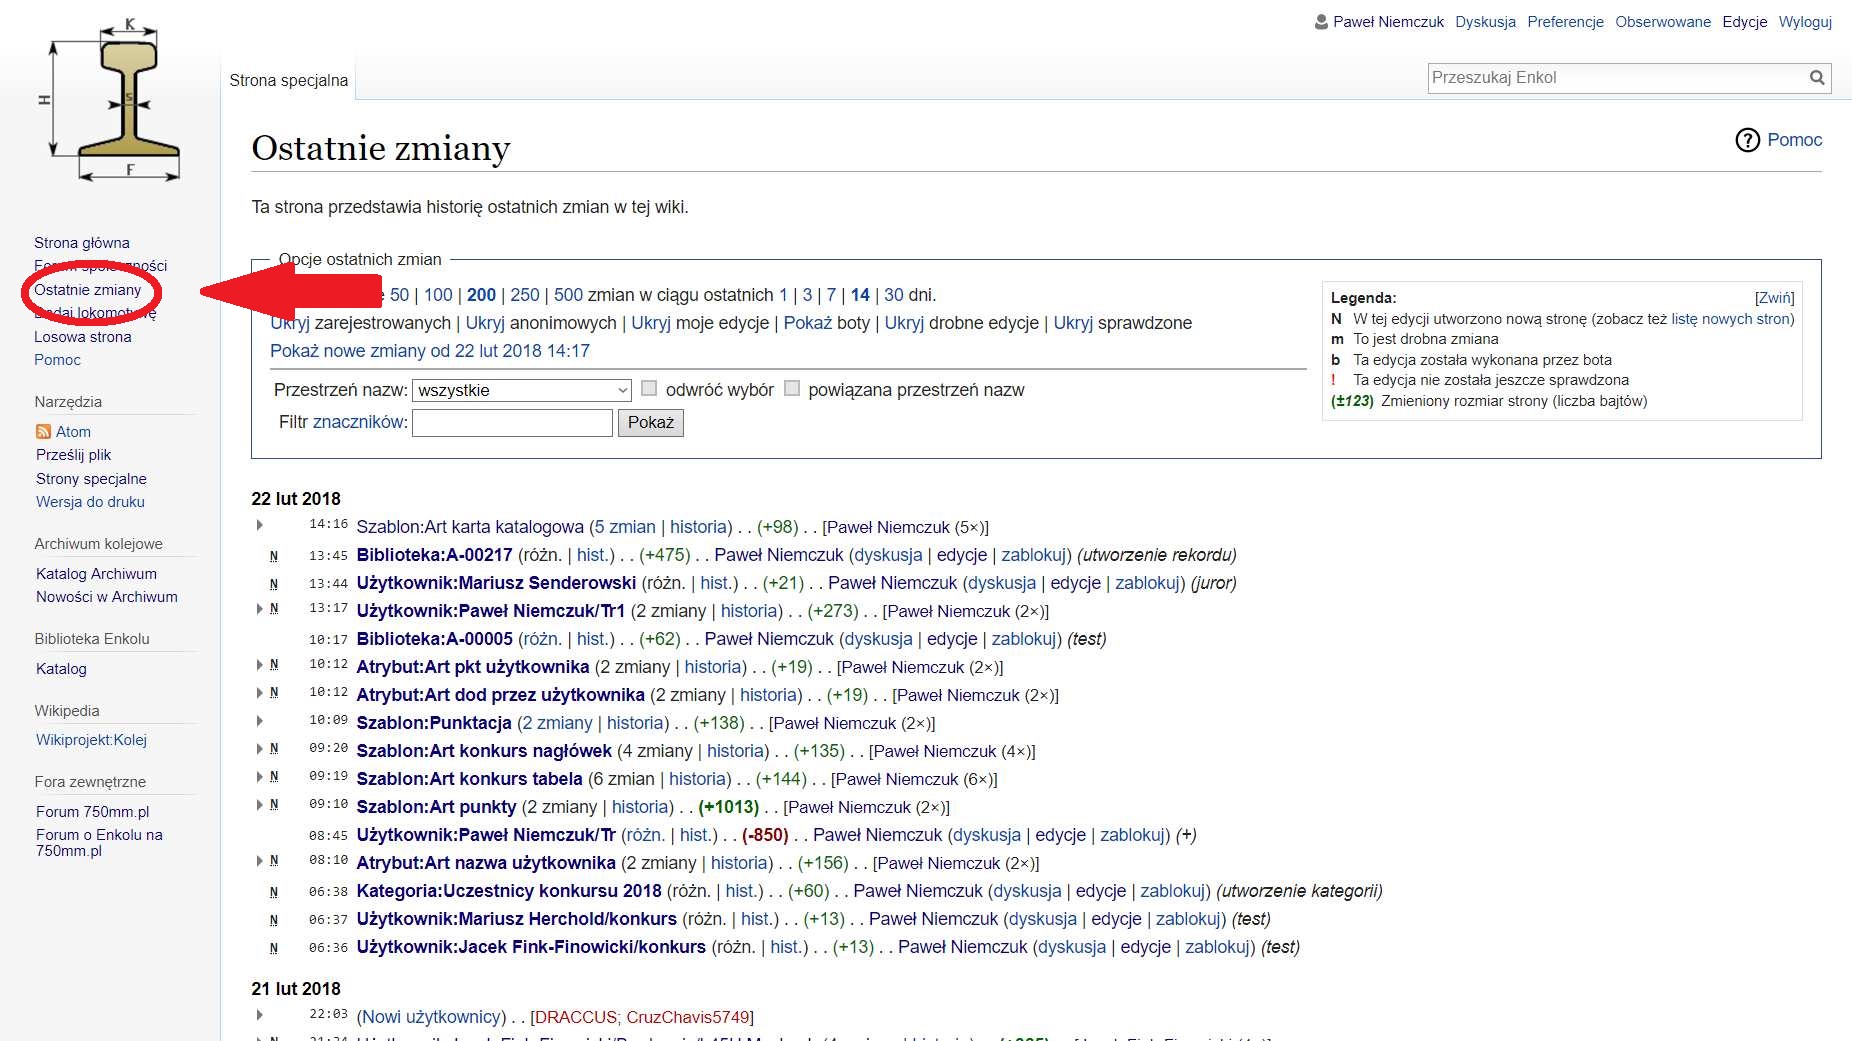Open Preferencje in the user menu

pyautogui.click(x=1565, y=22)
